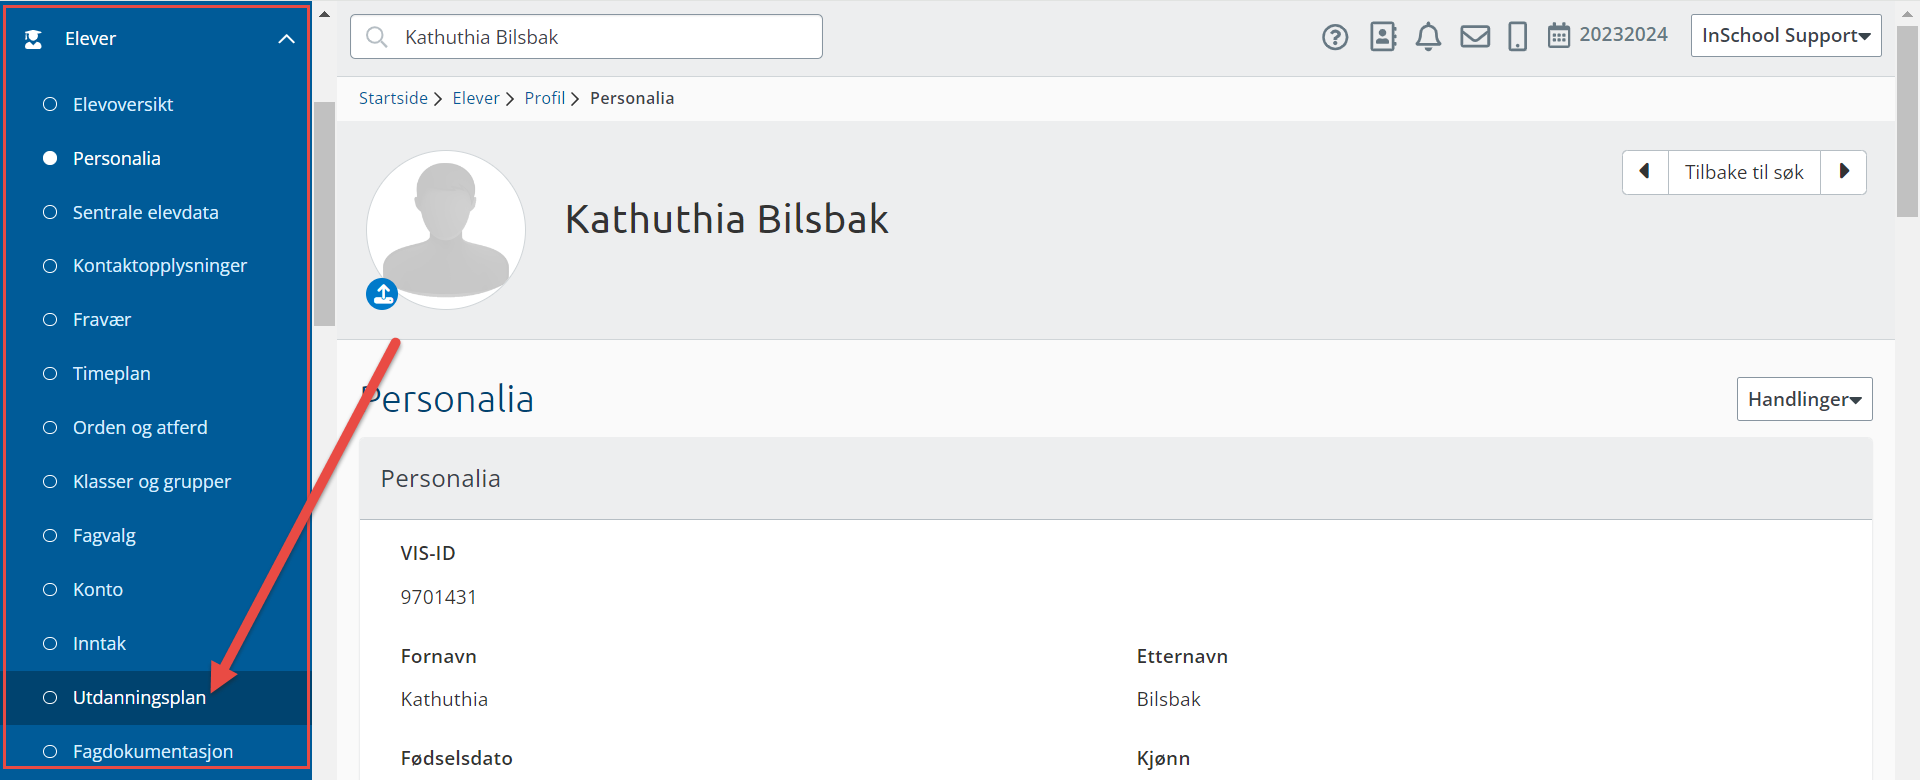Open the messages envelope icon
Screen dimensions: 1920x780
click(x=1475, y=37)
